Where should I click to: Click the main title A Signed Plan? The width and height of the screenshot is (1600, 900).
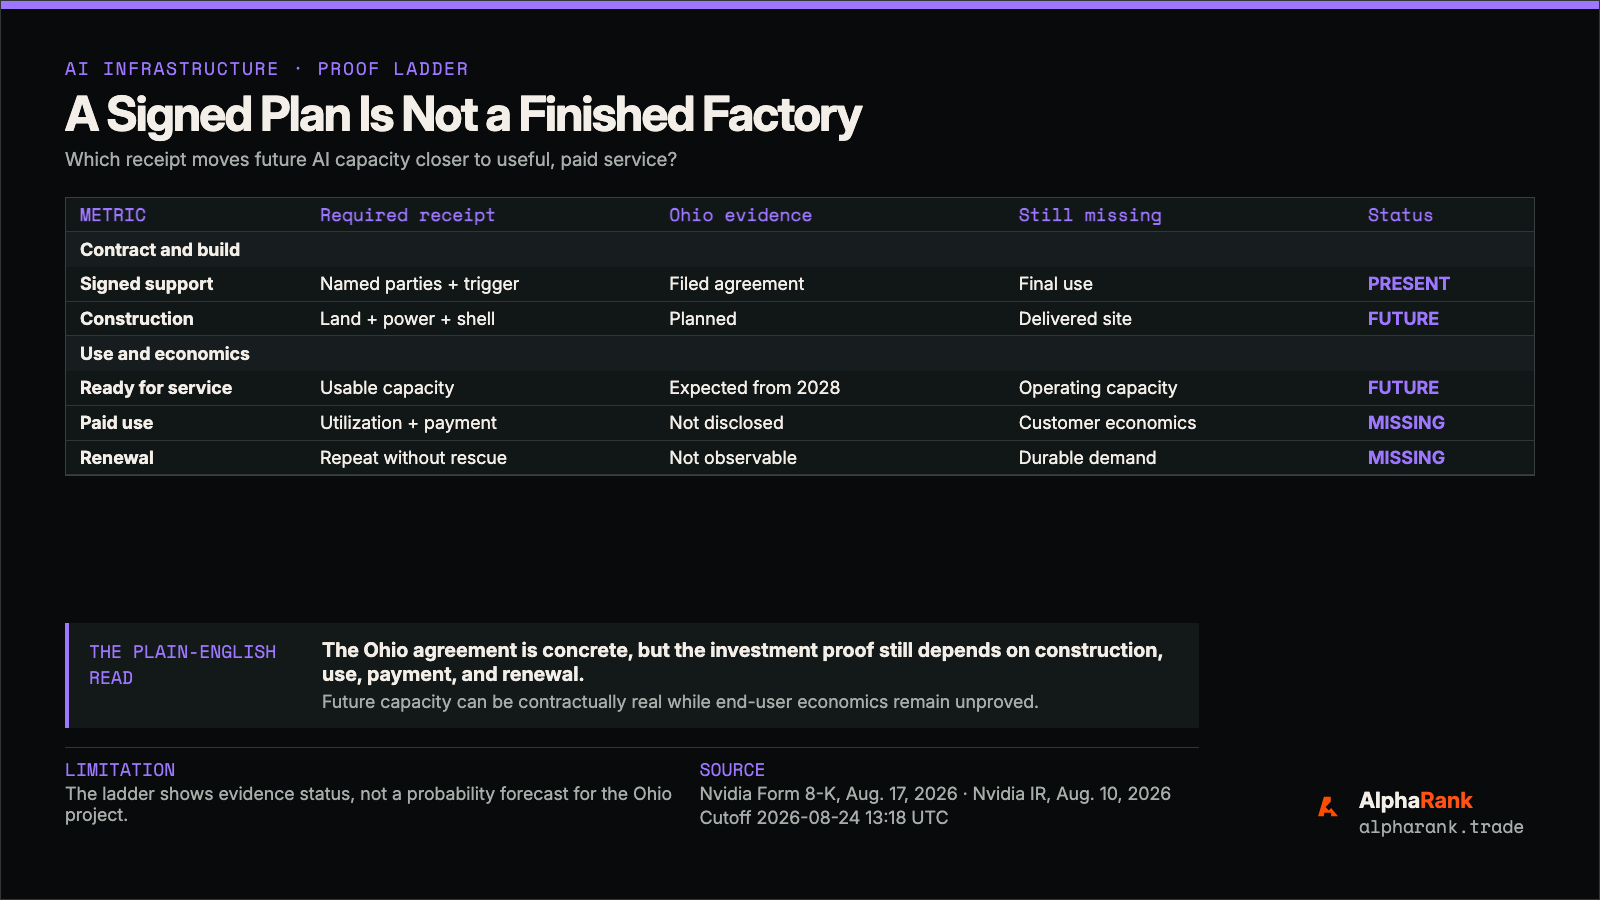coord(463,115)
